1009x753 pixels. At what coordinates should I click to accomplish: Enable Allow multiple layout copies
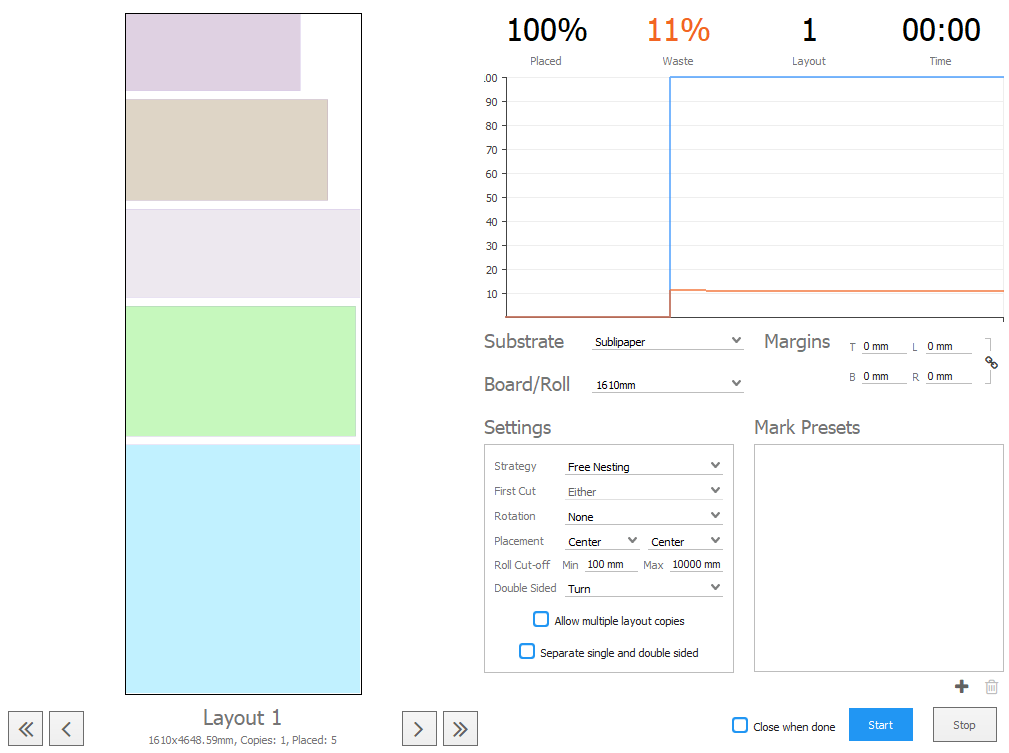[541, 620]
